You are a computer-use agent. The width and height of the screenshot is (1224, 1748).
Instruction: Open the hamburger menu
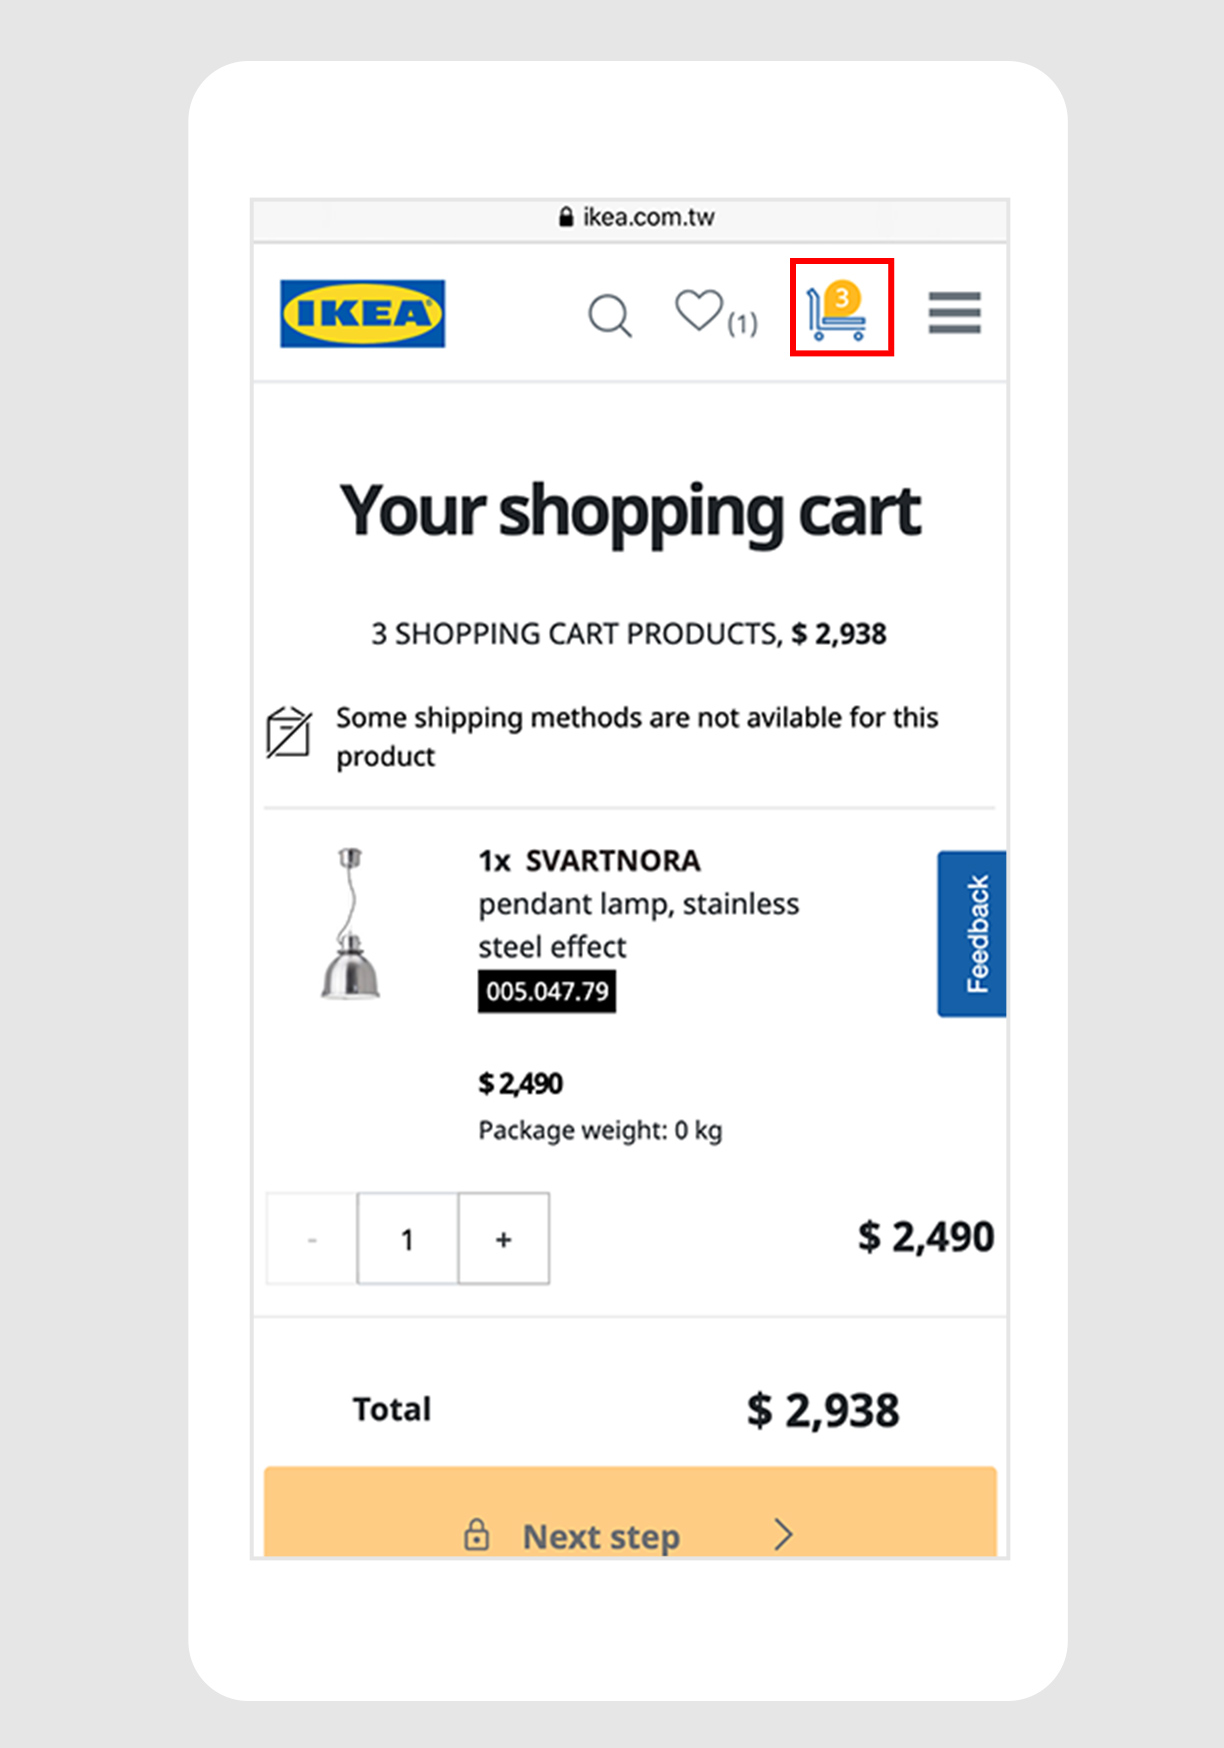pyautogui.click(x=954, y=313)
